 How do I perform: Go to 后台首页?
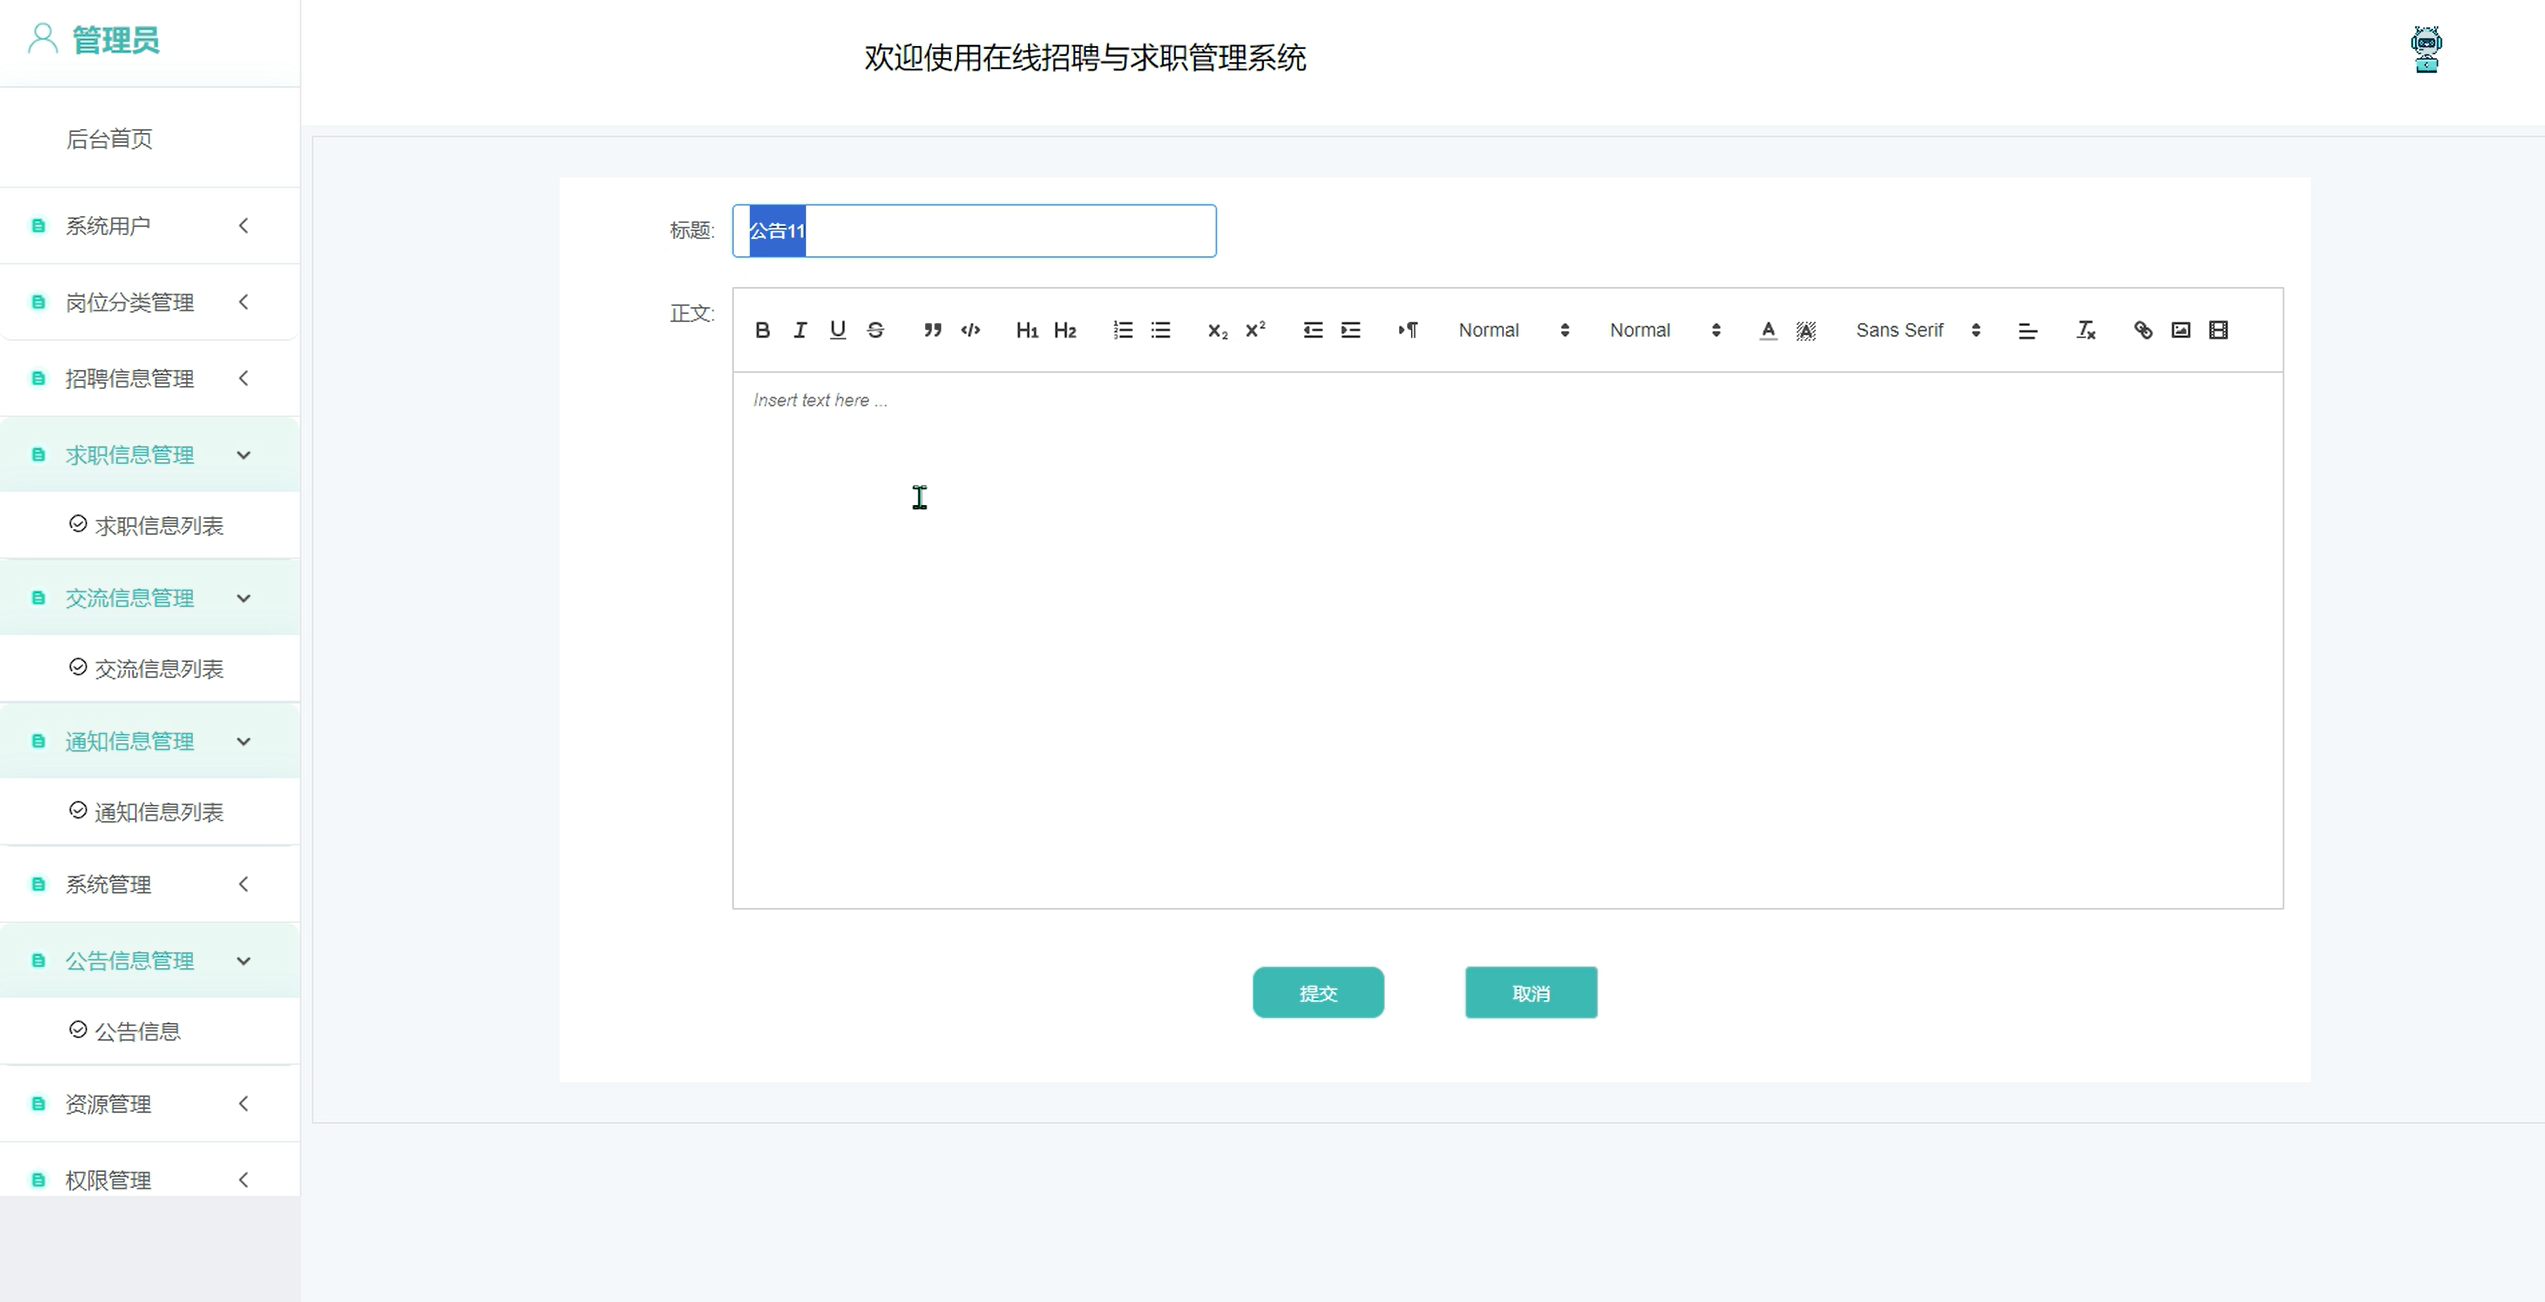(x=109, y=139)
